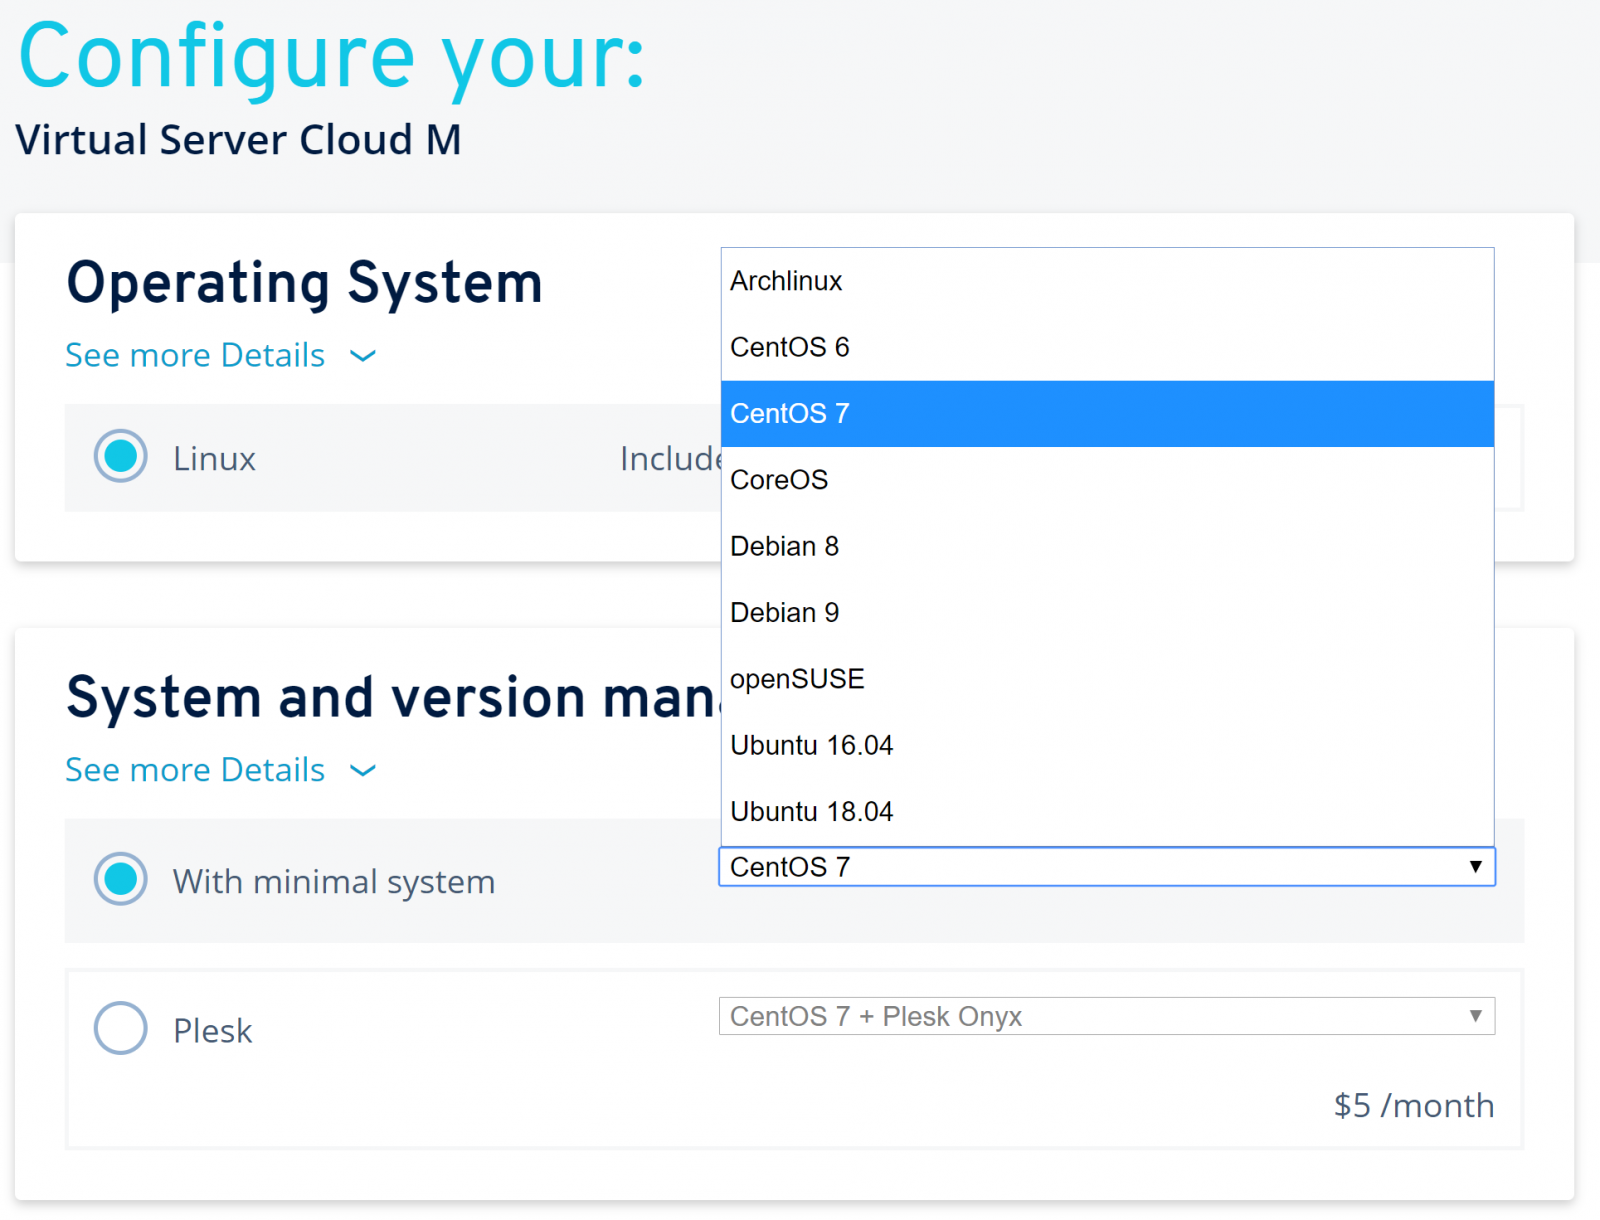
Task: Expand the System and version details chevron
Action: pyautogui.click(x=363, y=771)
